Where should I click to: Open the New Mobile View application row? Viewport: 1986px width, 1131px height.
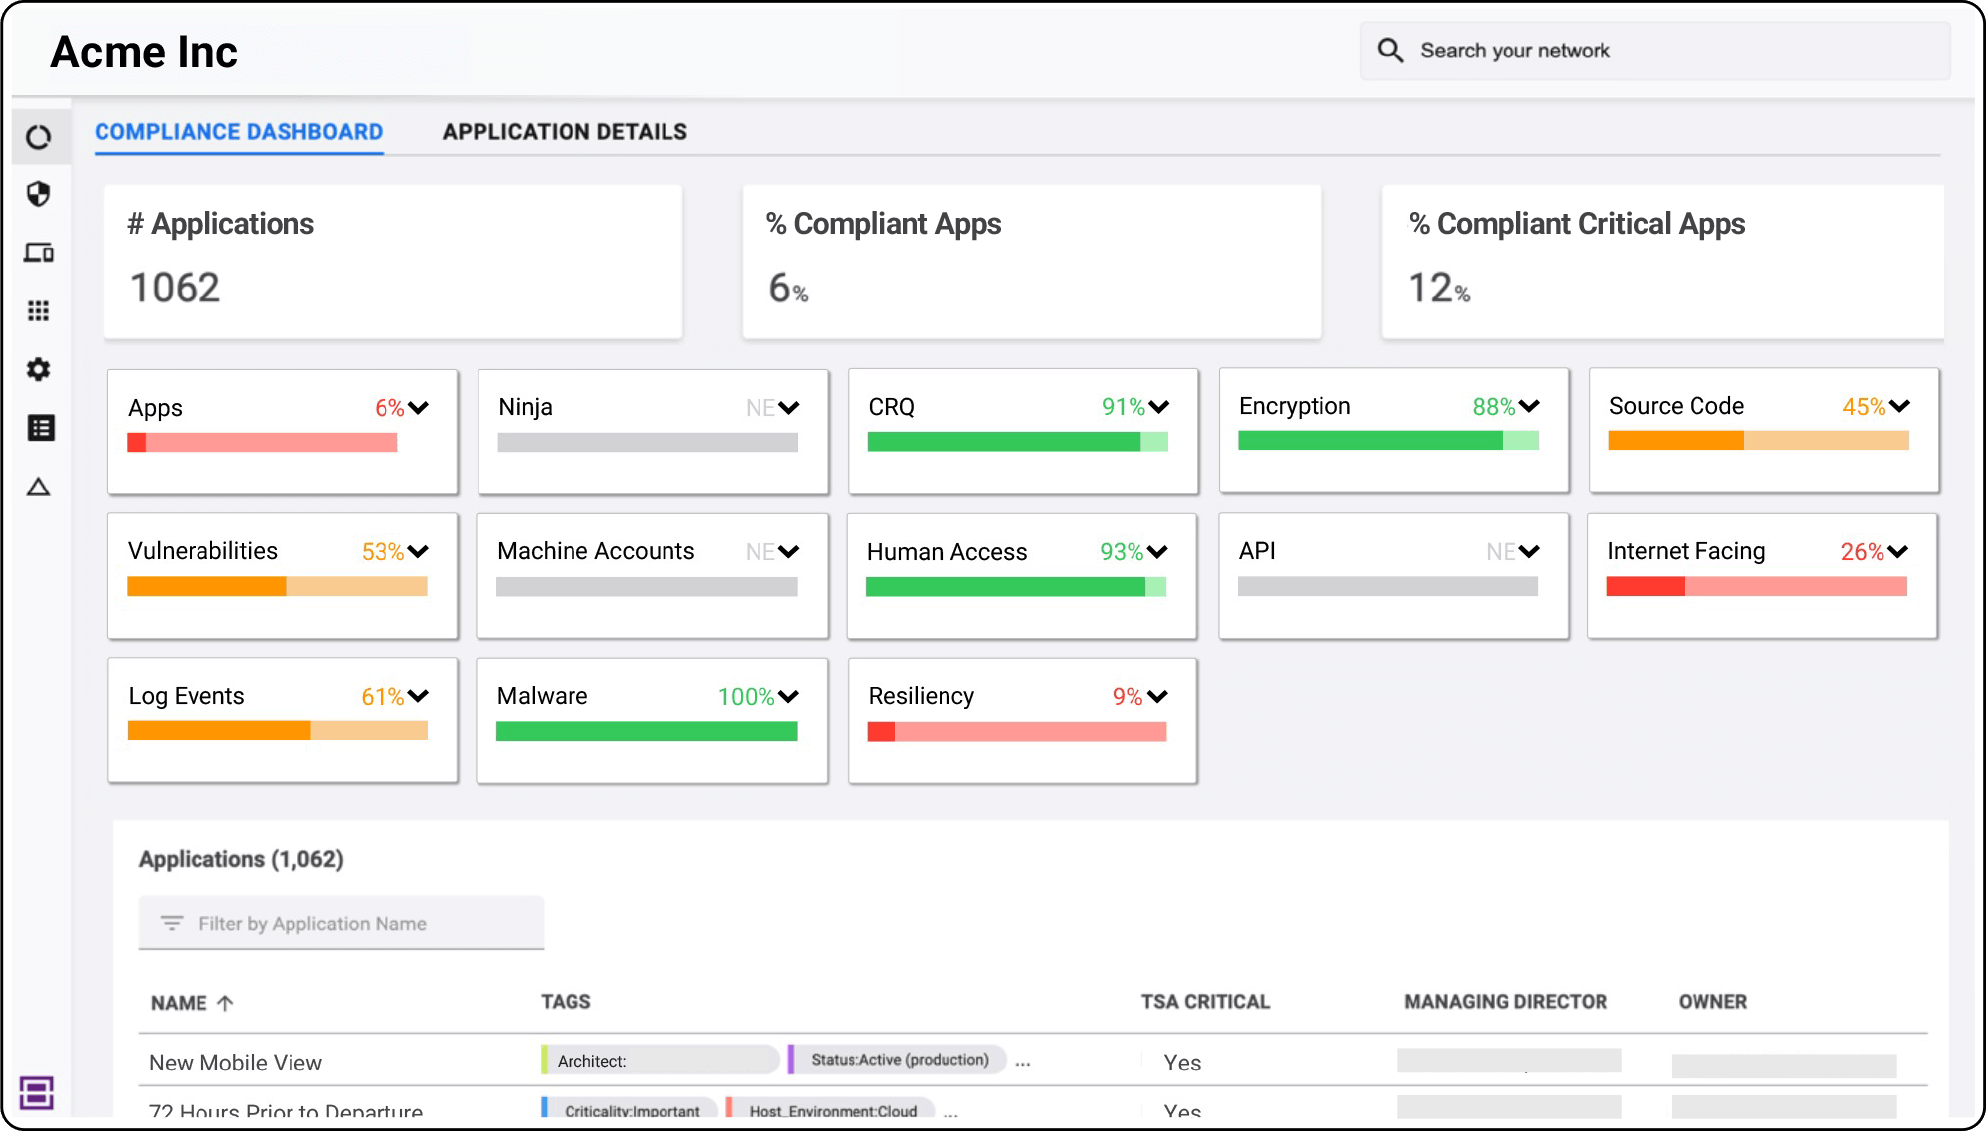[x=1033, y=1061]
